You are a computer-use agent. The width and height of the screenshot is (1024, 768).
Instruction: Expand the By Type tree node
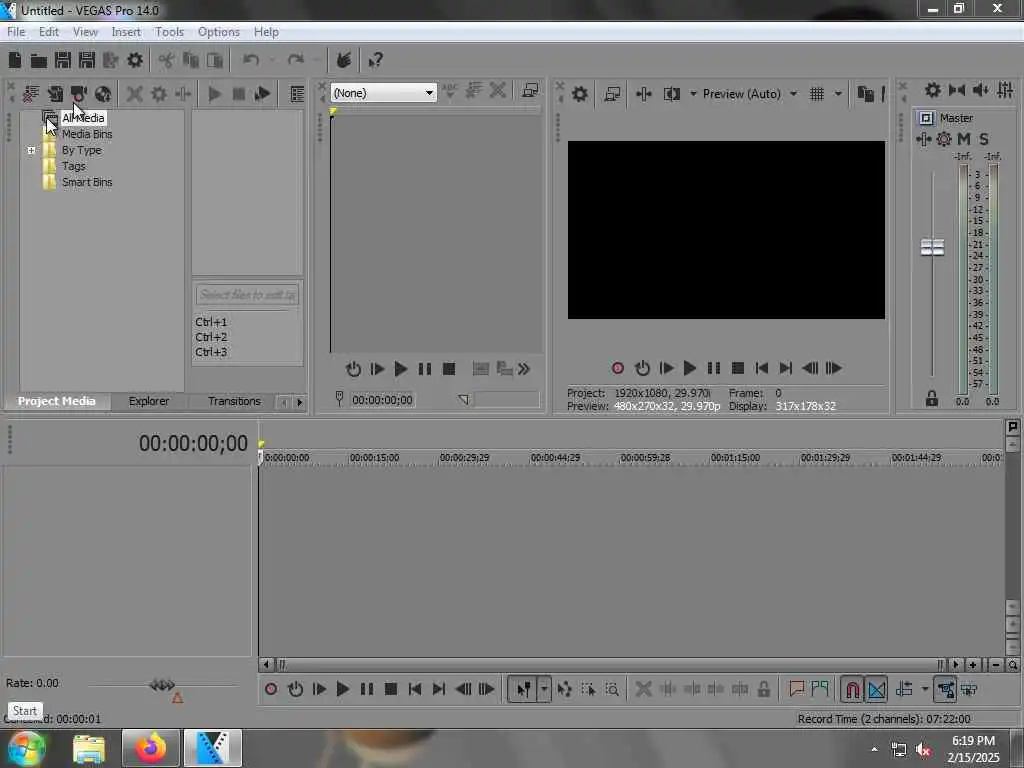click(x=31, y=150)
